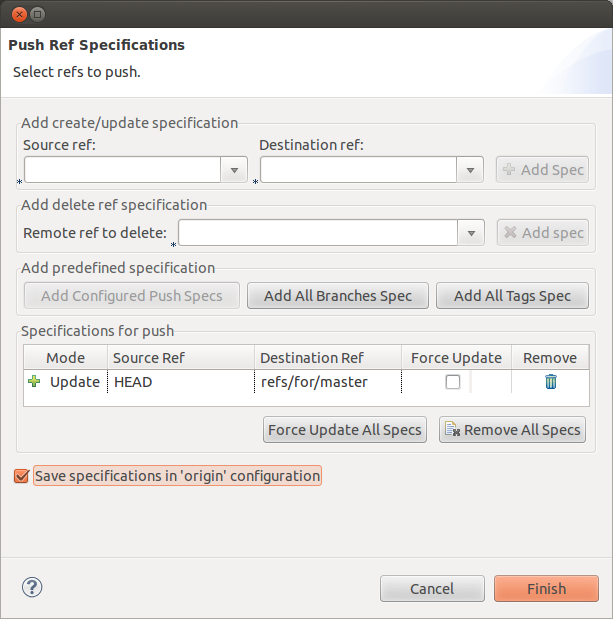
Task: Click the trash icon to remove HEAD spec
Action: coord(551,382)
